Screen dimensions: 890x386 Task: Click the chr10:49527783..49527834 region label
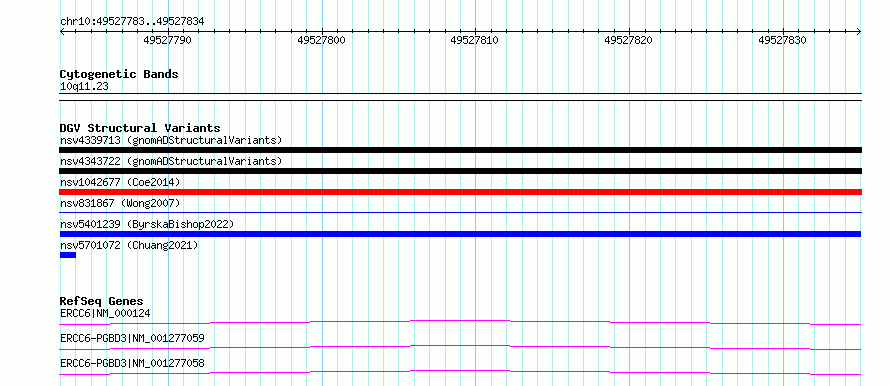[132, 21]
